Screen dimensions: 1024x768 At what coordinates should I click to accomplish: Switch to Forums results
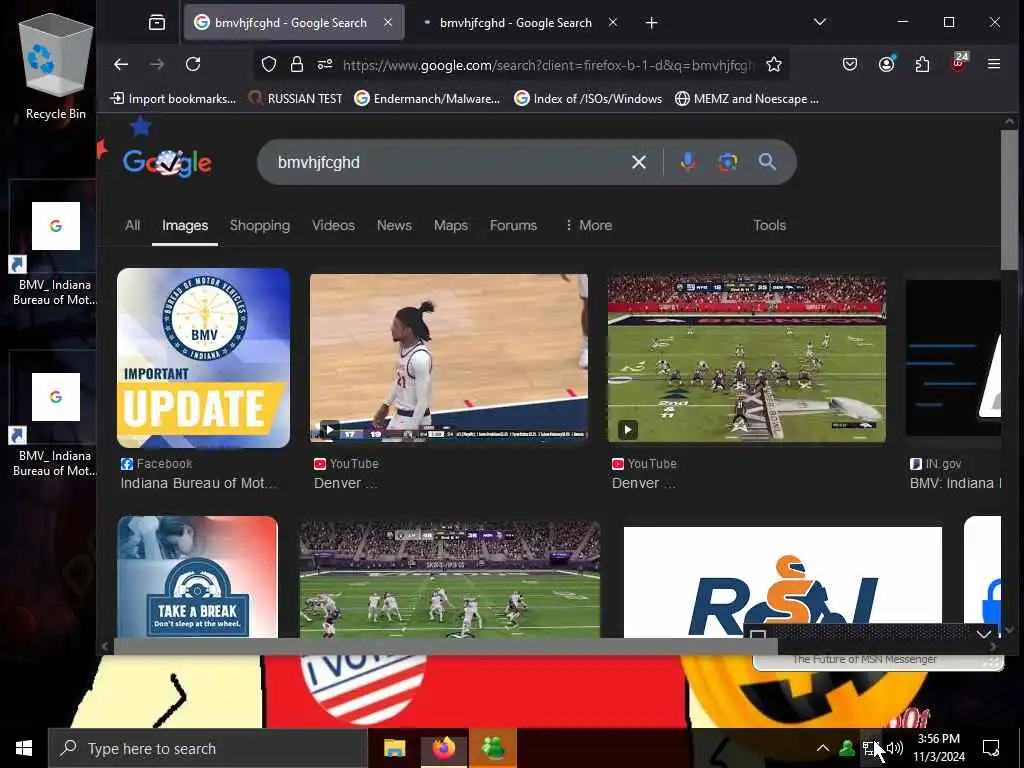coord(513,225)
